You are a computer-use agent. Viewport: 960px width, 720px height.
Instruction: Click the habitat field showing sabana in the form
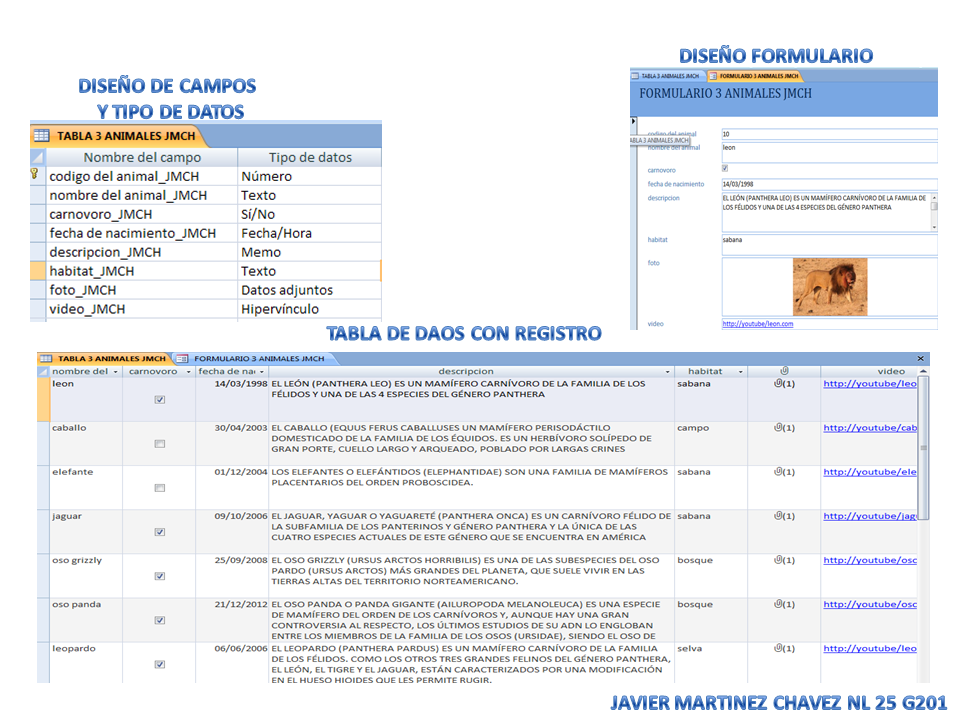click(829, 245)
